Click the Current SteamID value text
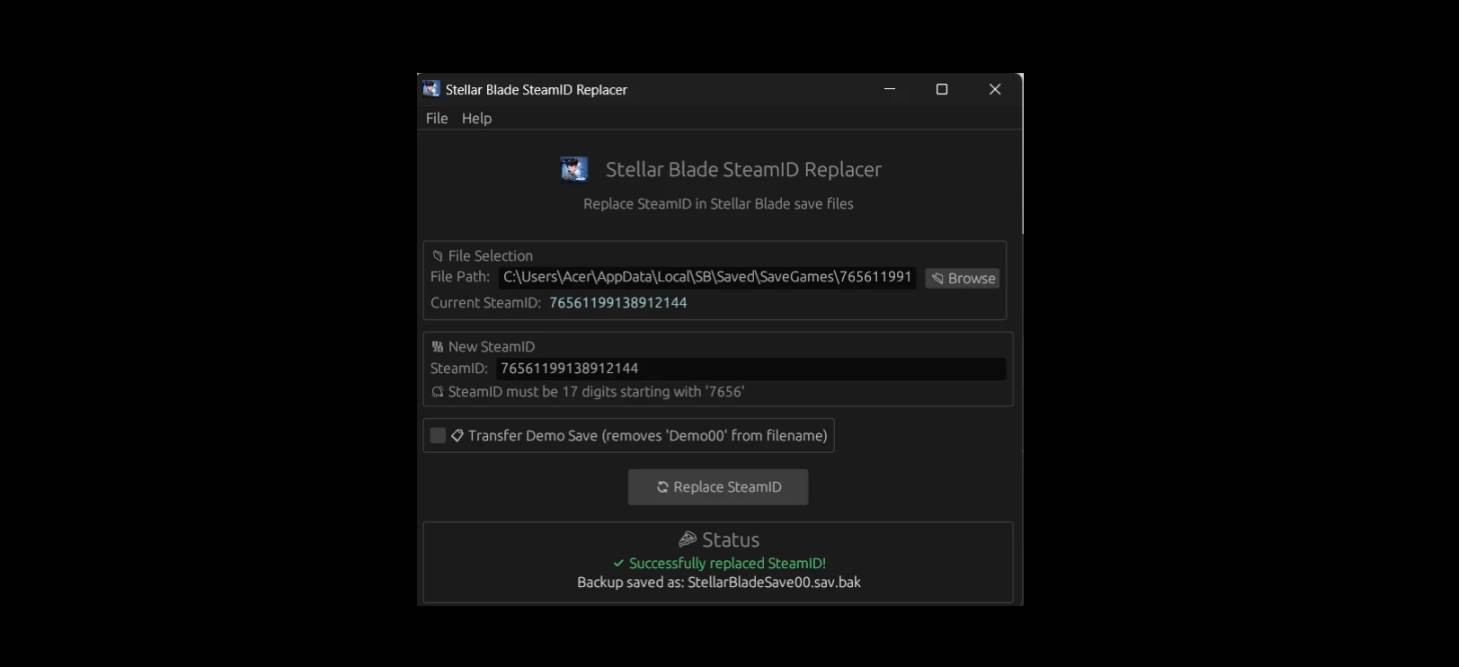Screen dimensions: 1459x667 click(x=617, y=302)
